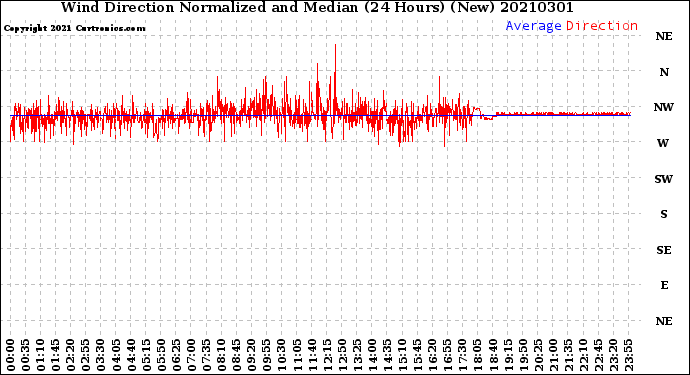Click the 16:55 time label
The height and width of the screenshot is (375, 690).
[x=448, y=355]
